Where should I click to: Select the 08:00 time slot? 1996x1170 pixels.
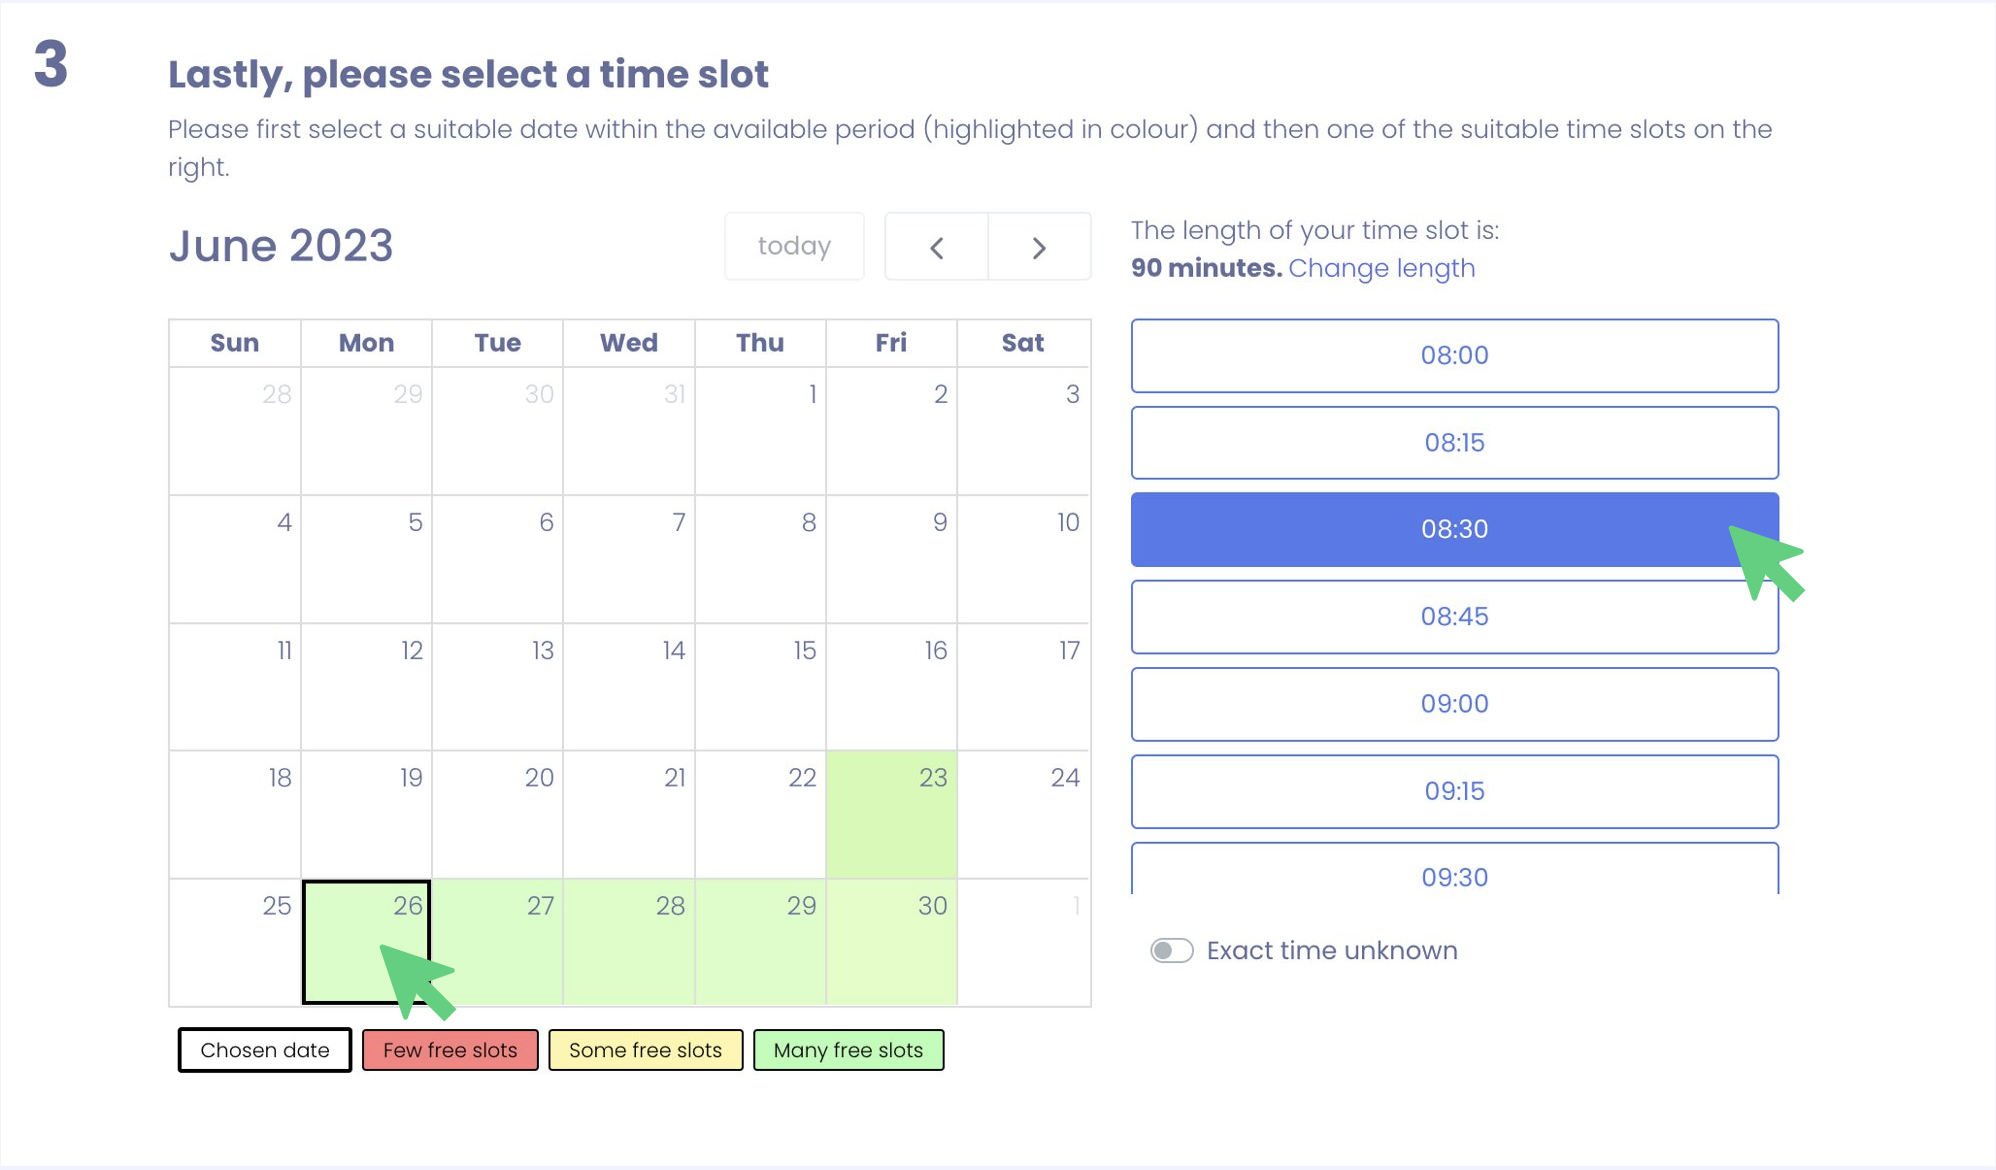pyautogui.click(x=1454, y=355)
